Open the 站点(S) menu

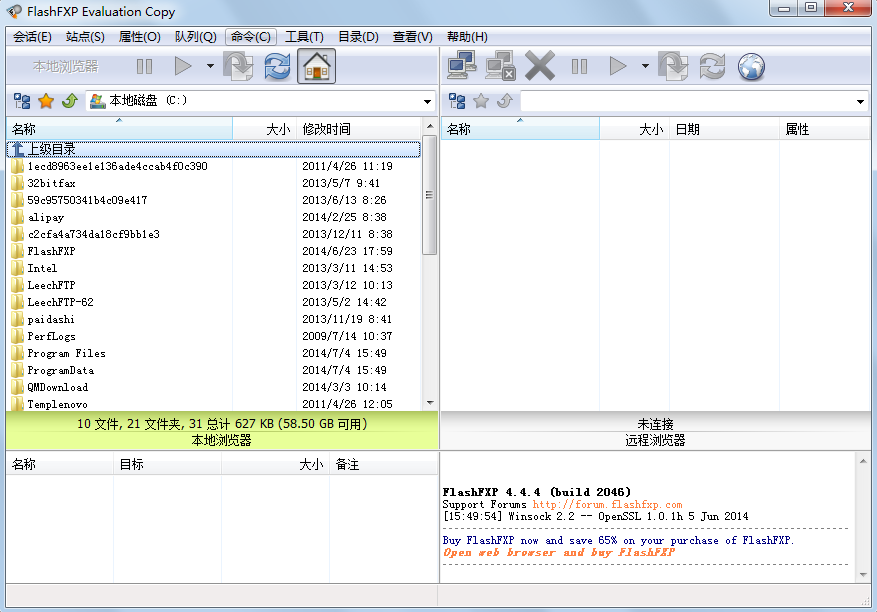click(85, 37)
